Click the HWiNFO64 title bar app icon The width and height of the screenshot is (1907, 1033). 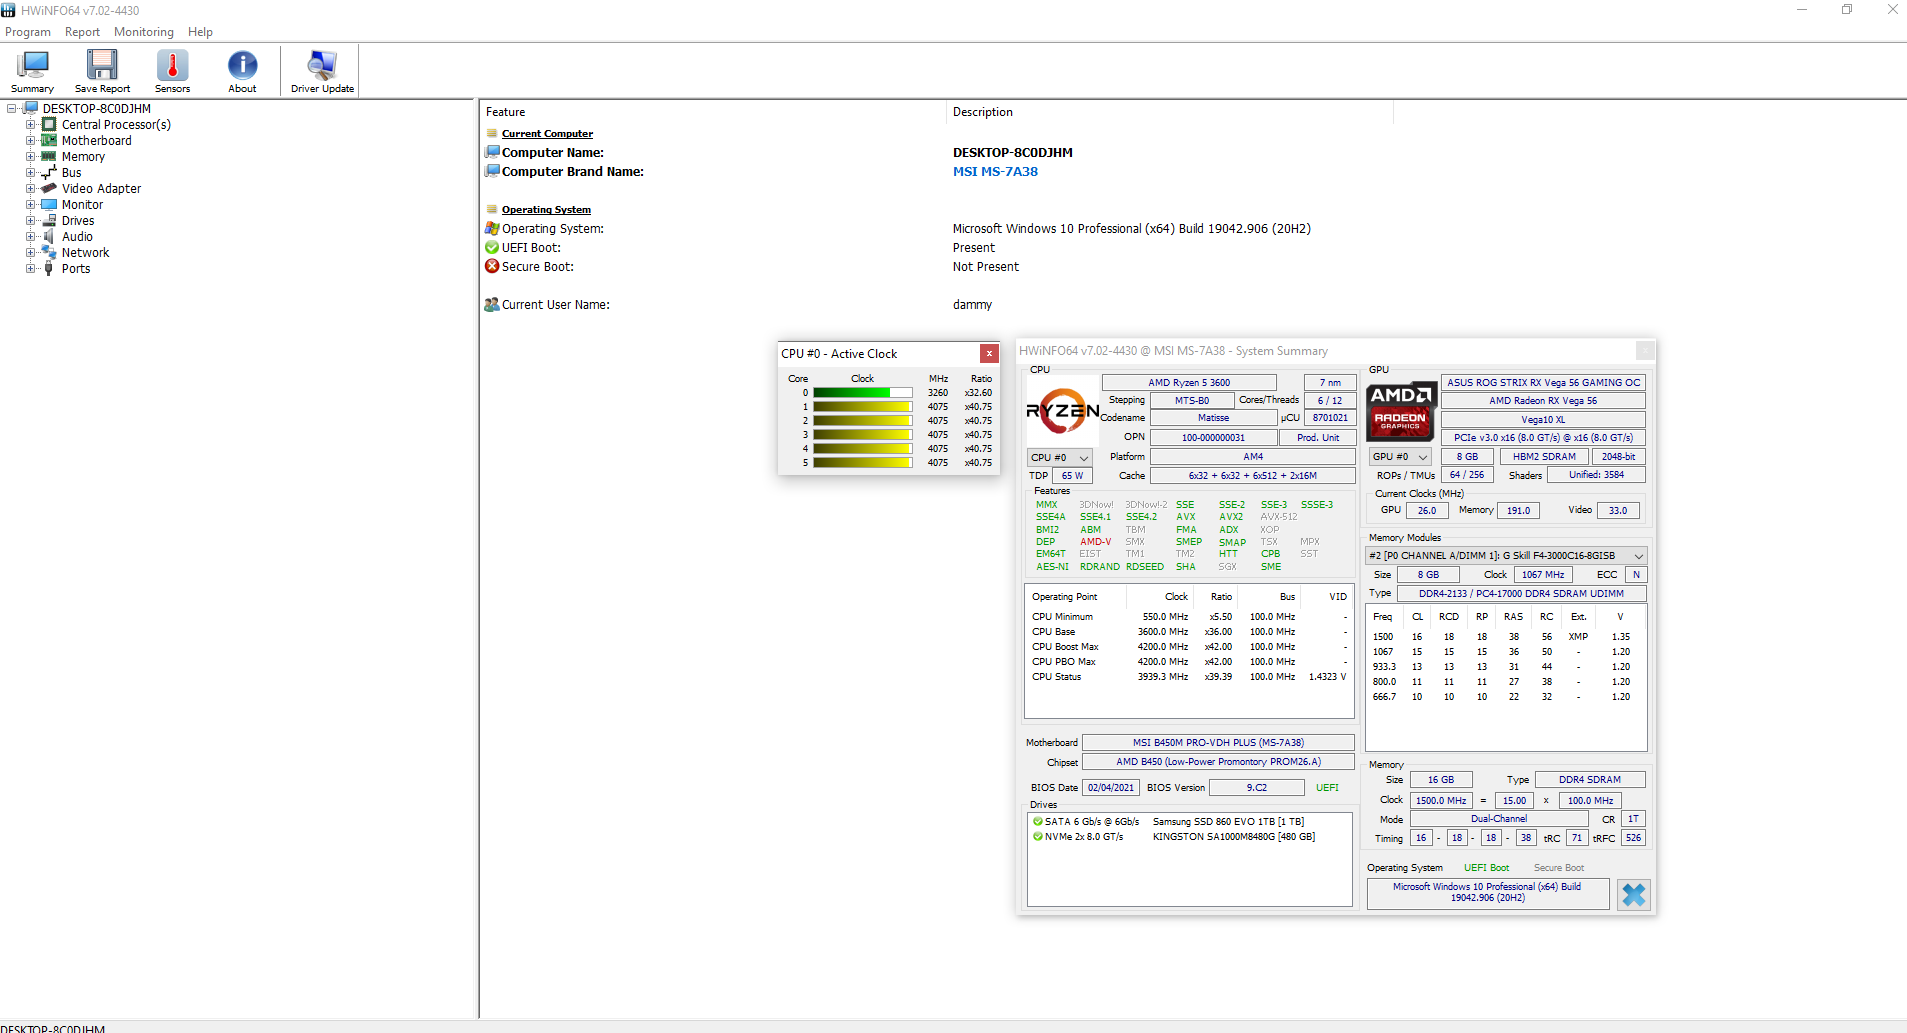coord(9,10)
